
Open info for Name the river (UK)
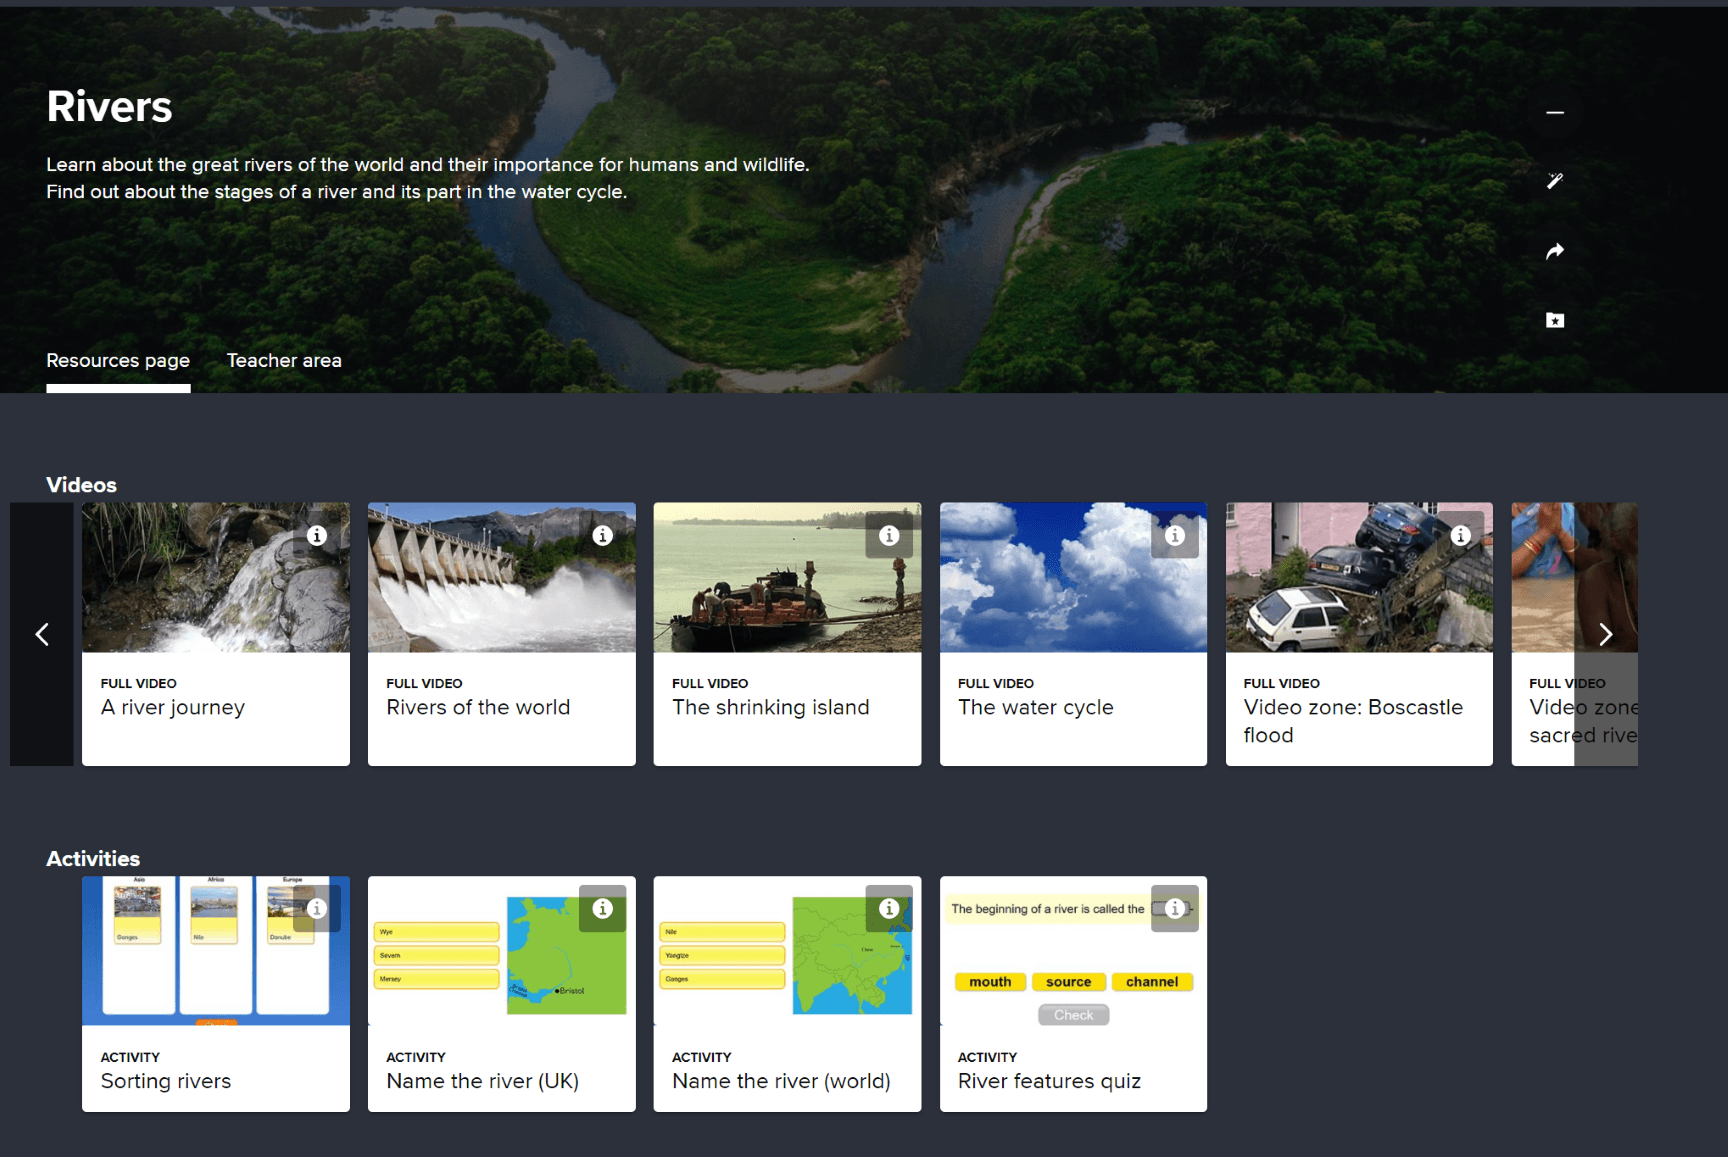(602, 909)
